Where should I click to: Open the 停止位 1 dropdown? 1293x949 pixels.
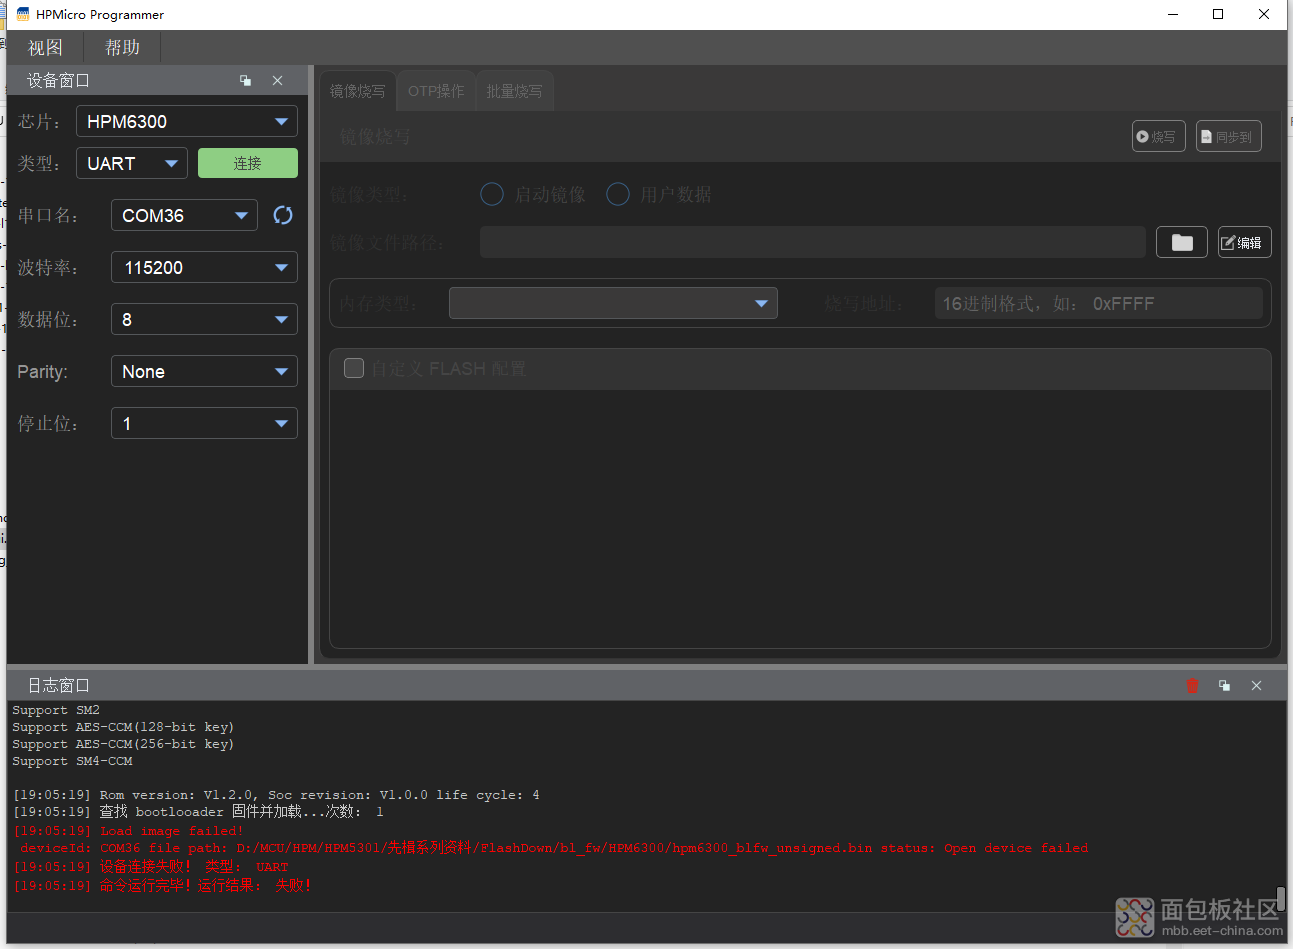[204, 423]
